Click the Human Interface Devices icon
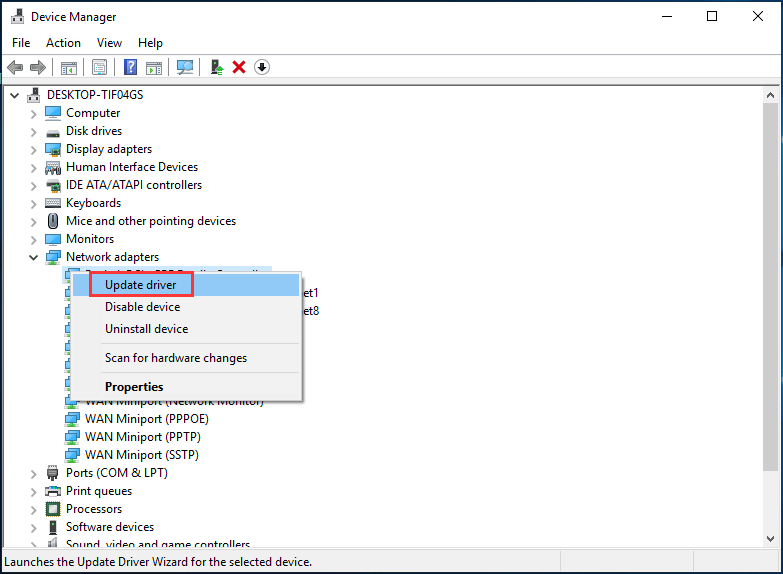 point(53,167)
